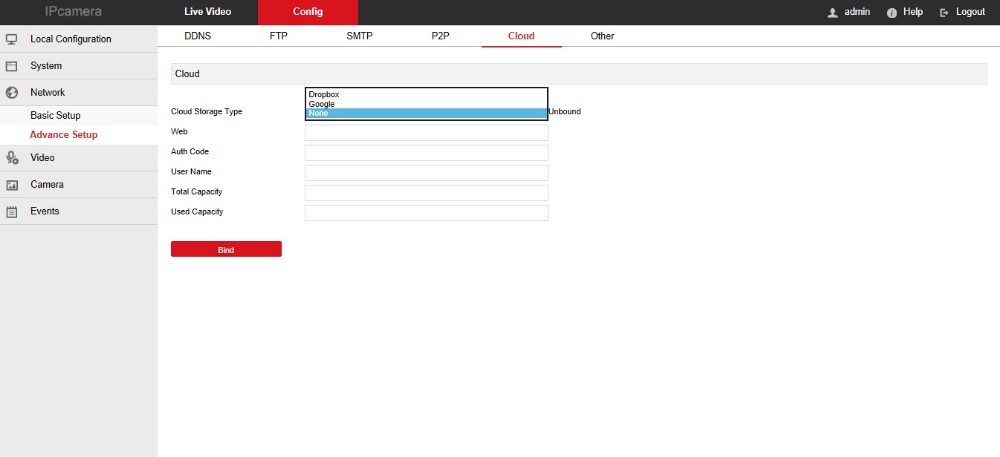Focus the Web input field

coord(427,133)
